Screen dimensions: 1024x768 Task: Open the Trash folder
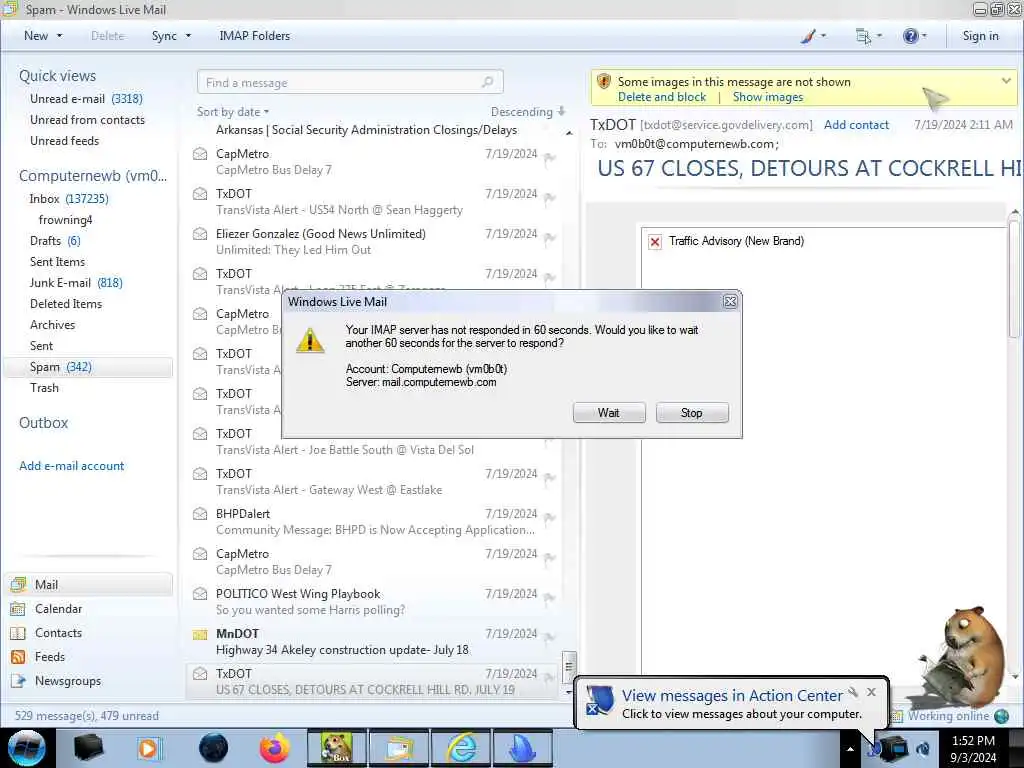point(44,387)
